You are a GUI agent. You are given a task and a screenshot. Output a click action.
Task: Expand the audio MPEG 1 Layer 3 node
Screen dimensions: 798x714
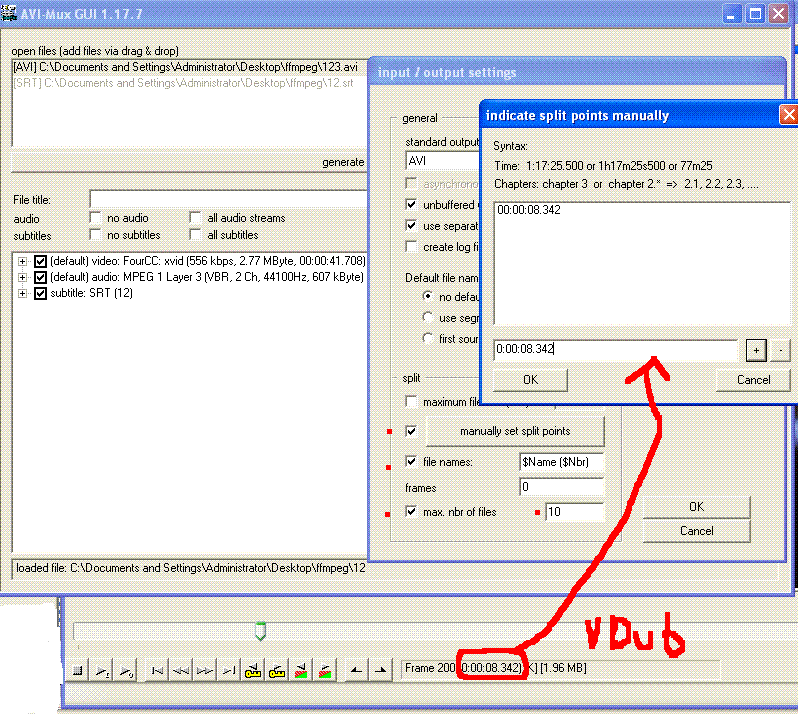pyautogui.click(x=22, y=277)
